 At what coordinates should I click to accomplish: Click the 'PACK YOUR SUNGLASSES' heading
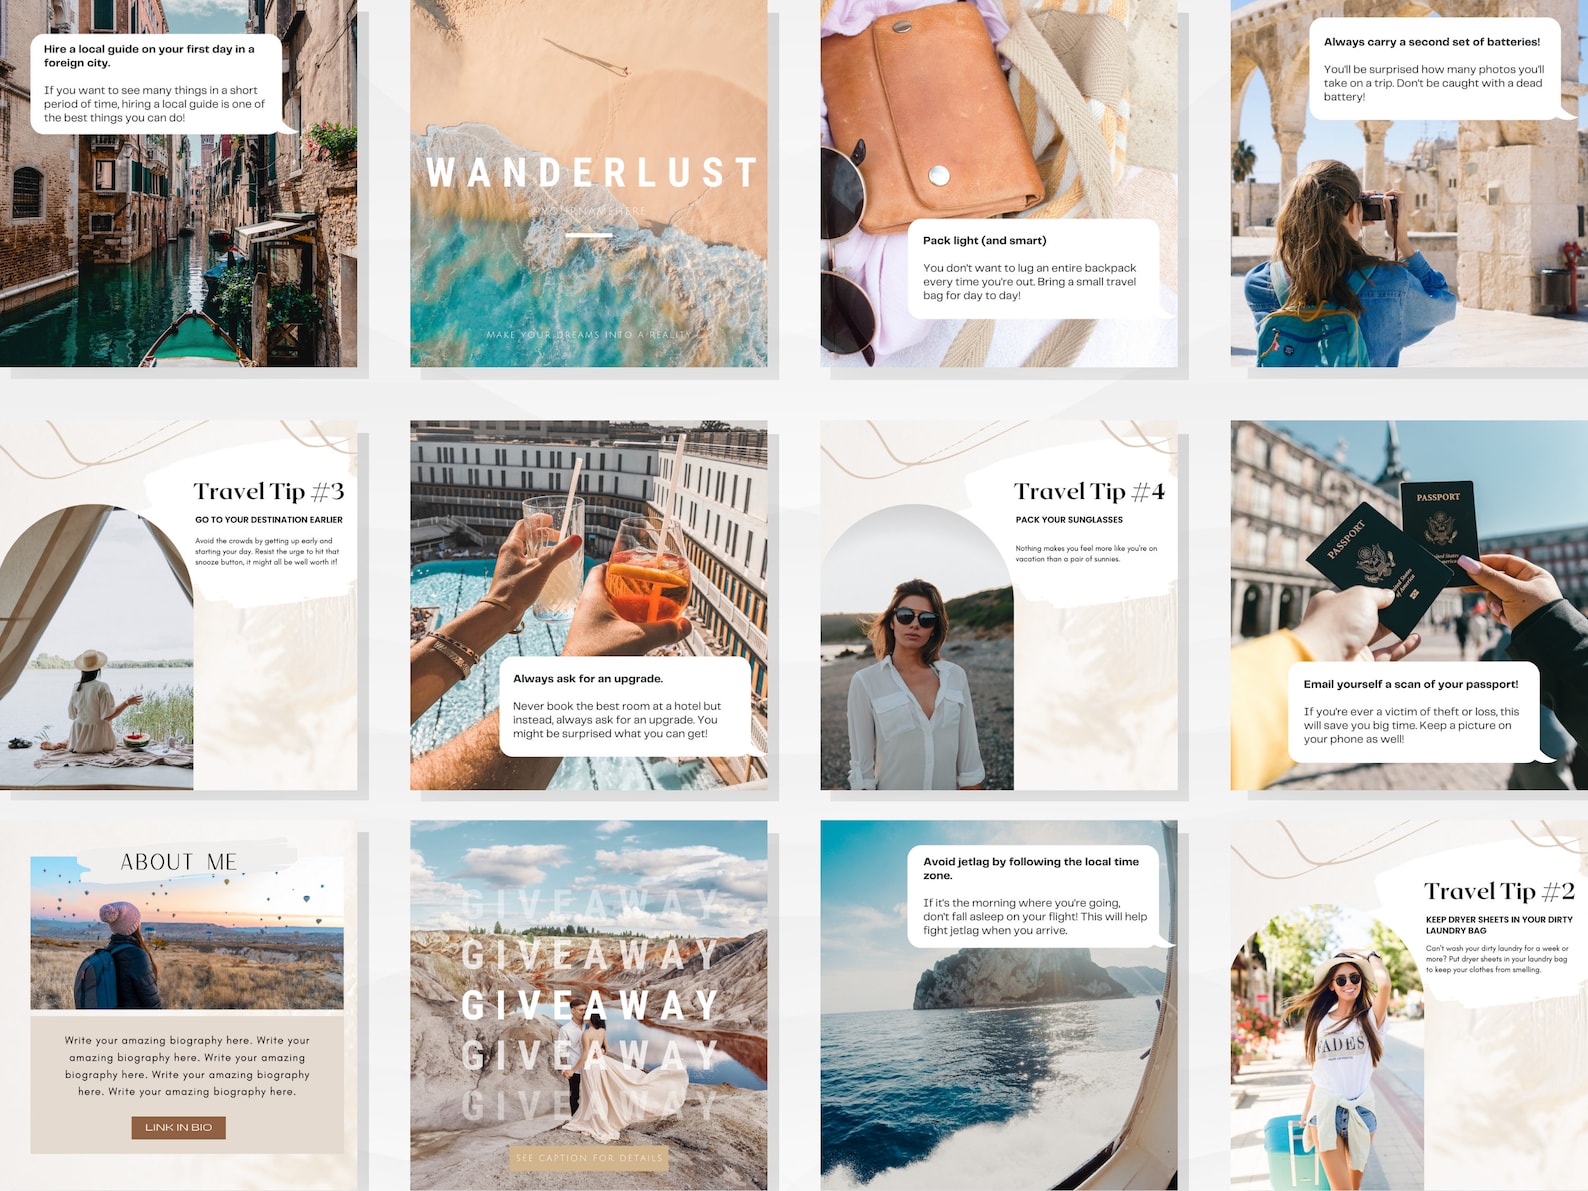click(1069, 520)
